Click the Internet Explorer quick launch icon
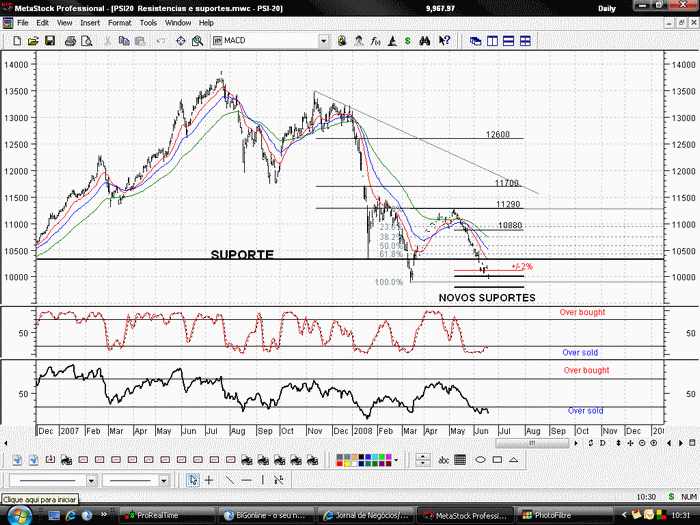This screenshot has width=700, height=525. click(x=71, y=515)
